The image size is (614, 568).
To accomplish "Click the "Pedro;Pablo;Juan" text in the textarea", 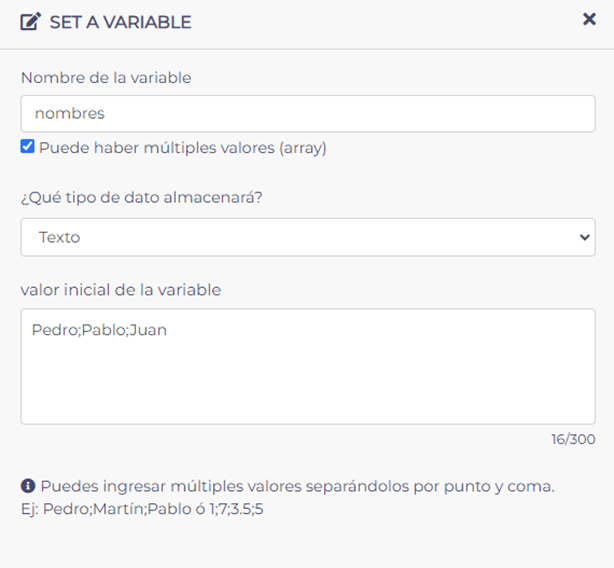I will click(x=99, y=330).
